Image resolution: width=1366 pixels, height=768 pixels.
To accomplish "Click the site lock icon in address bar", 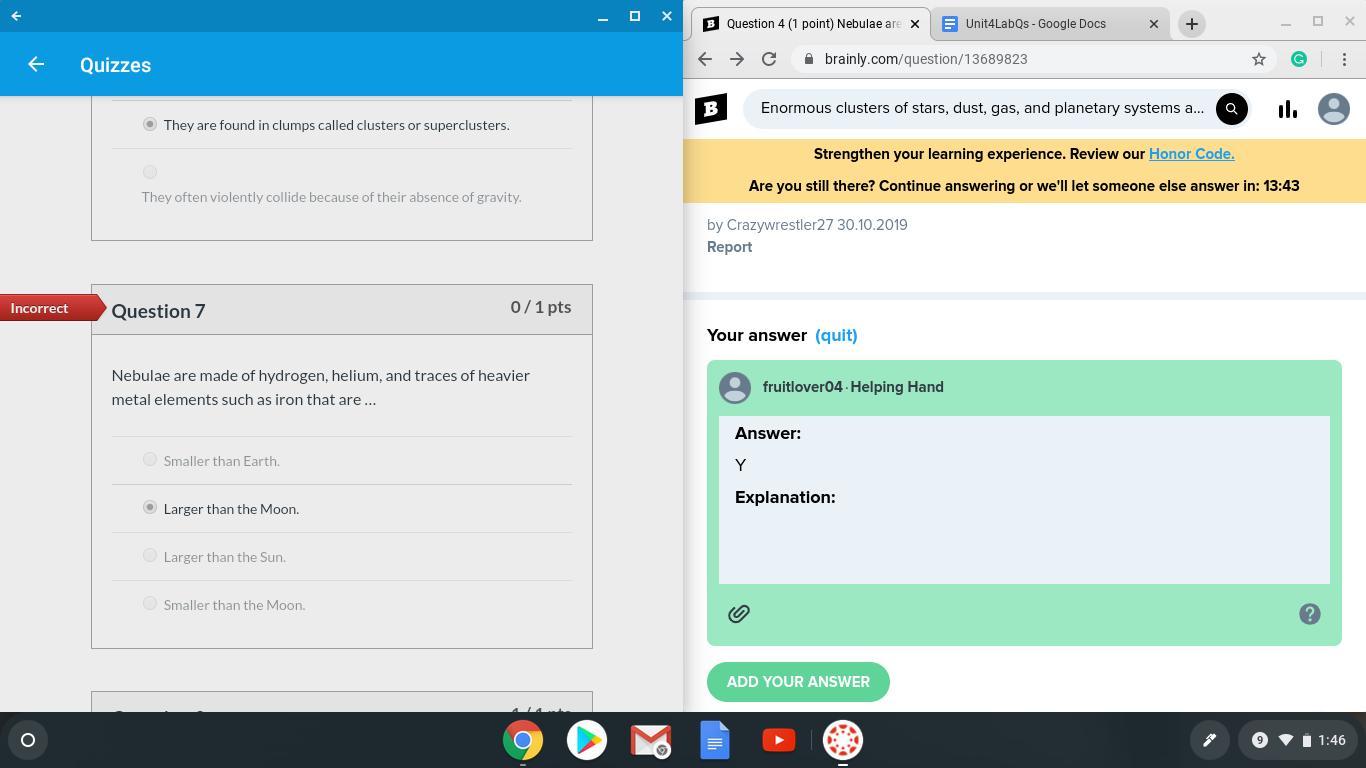I will pos(808,59).
